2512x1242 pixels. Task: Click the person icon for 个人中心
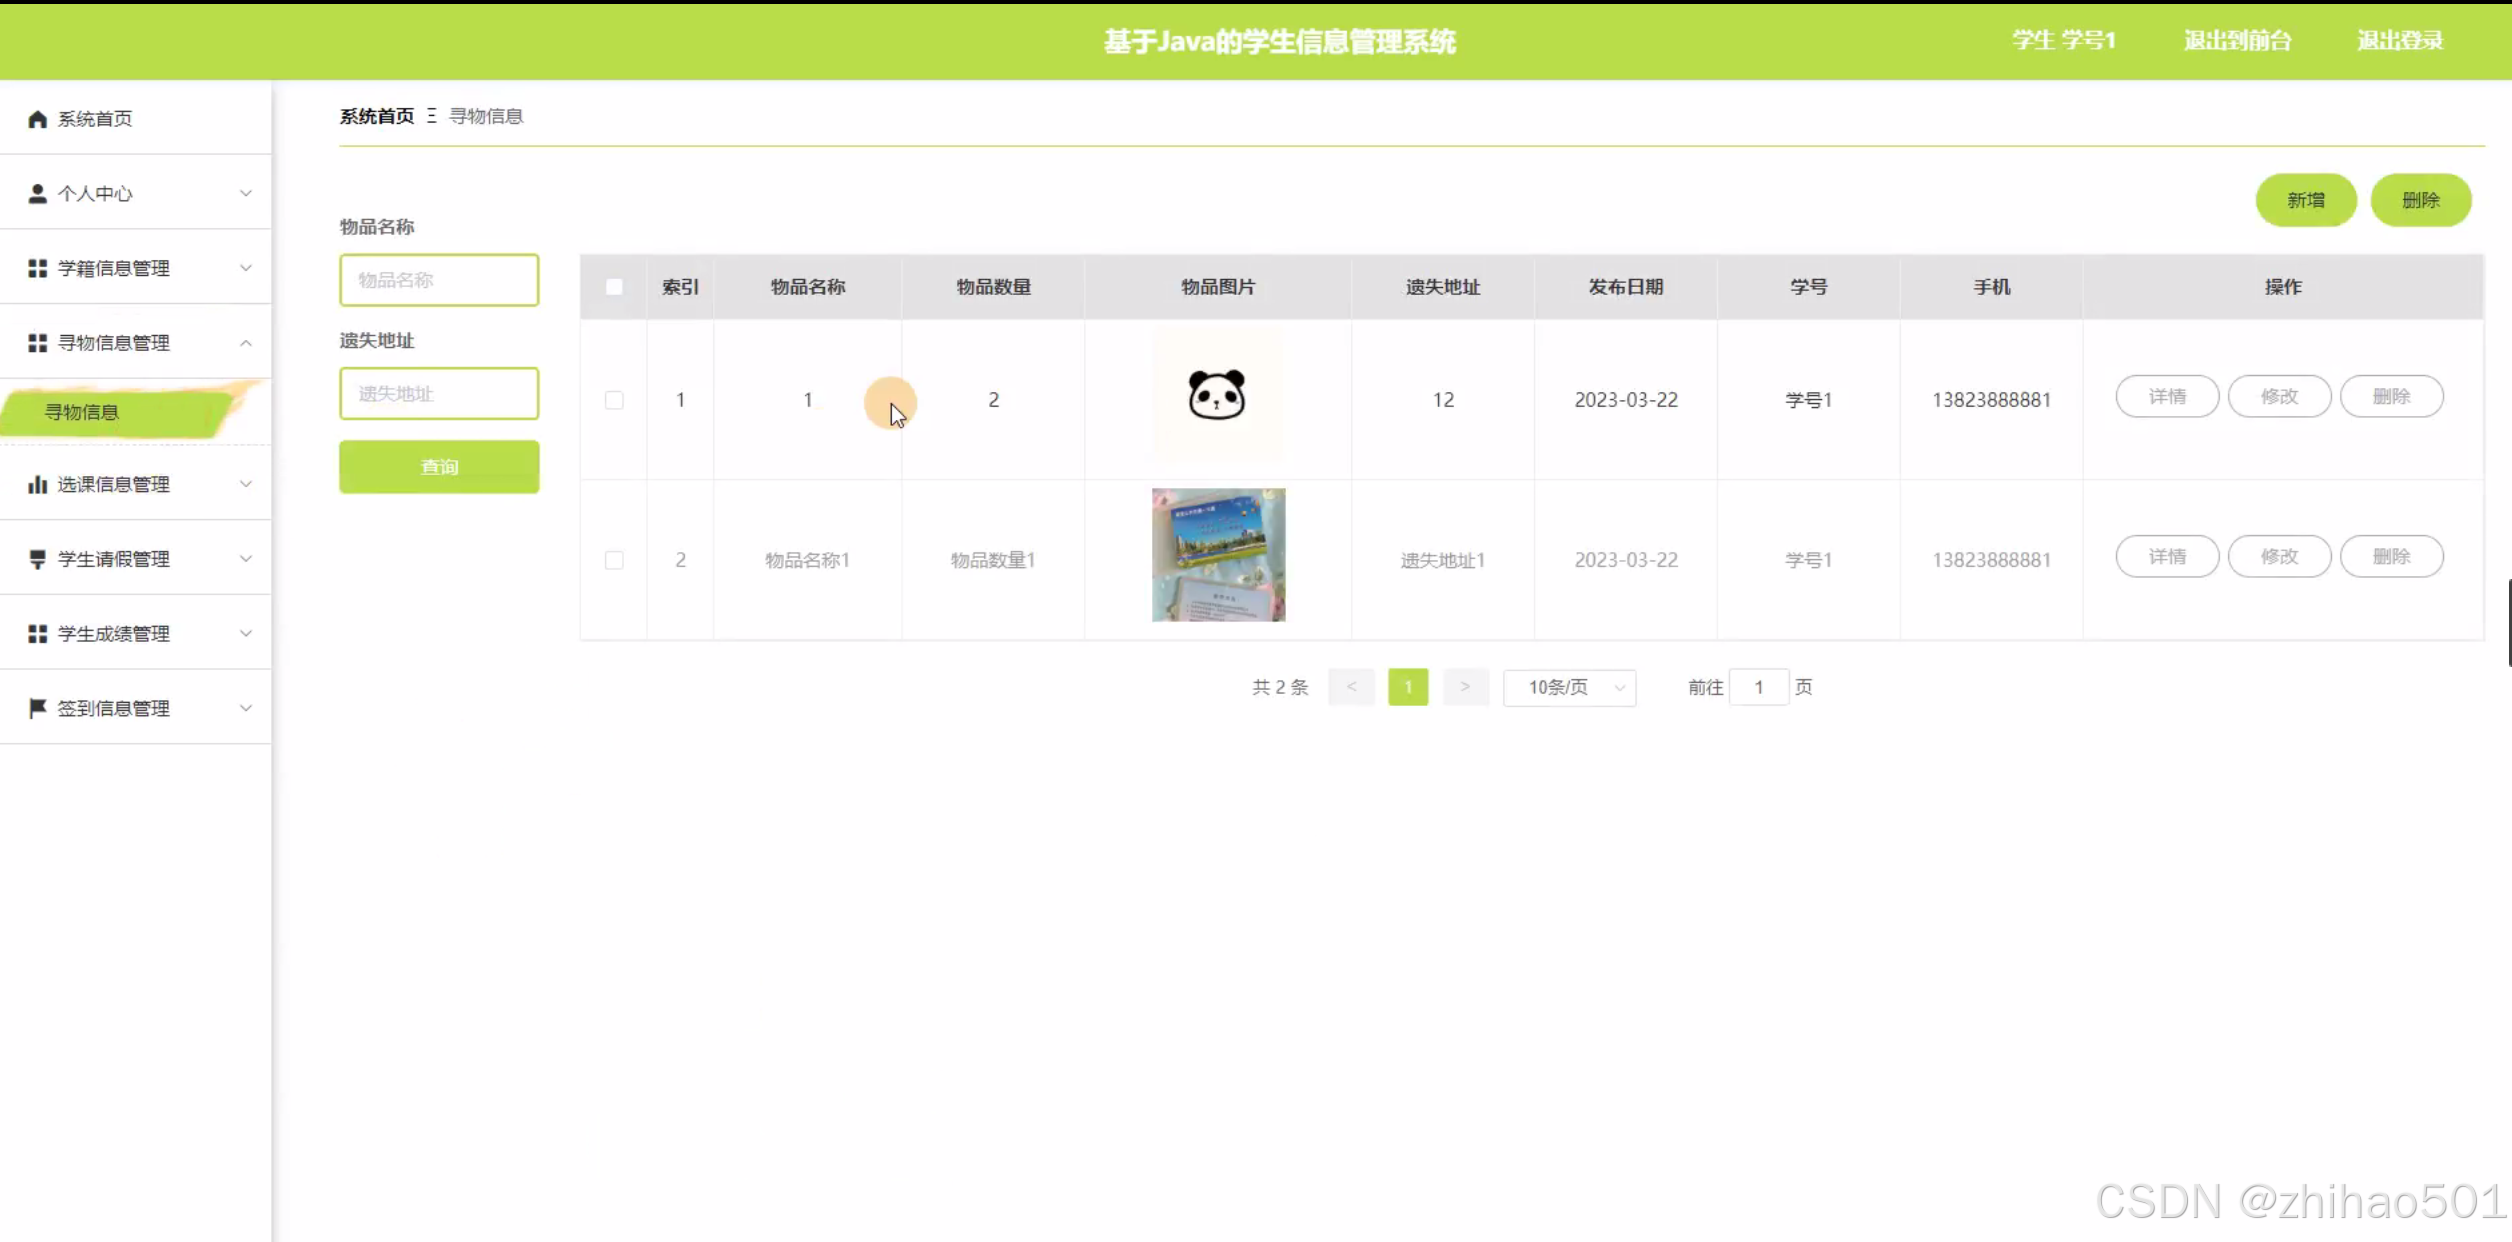pos(38,193)
